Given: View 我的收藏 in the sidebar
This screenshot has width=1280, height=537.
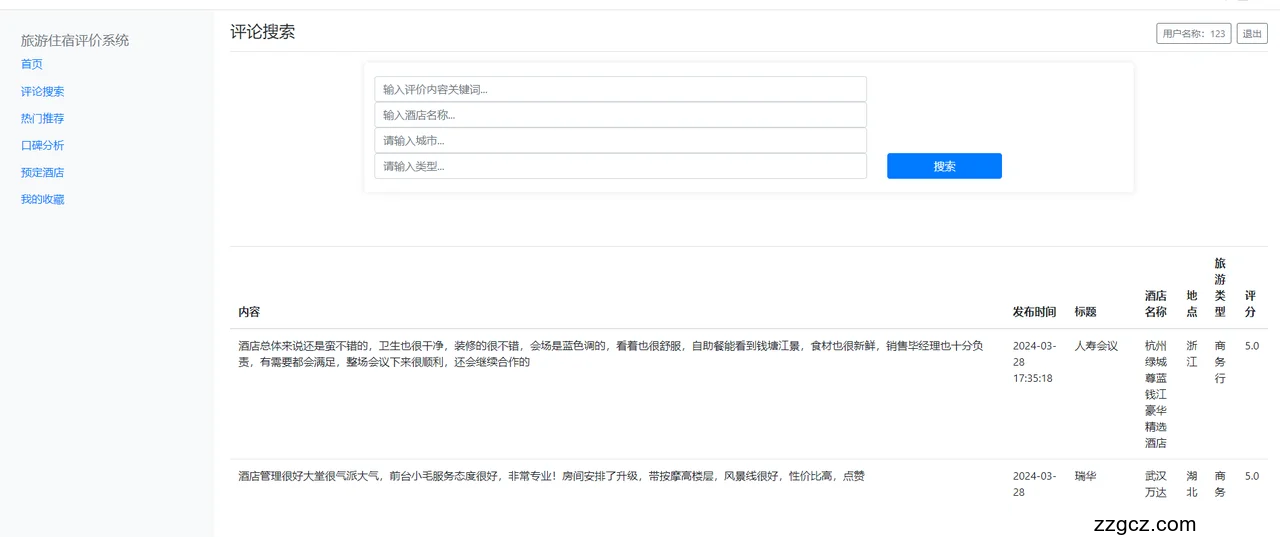Looking at the screenshot, I should [x=42, y=199].
